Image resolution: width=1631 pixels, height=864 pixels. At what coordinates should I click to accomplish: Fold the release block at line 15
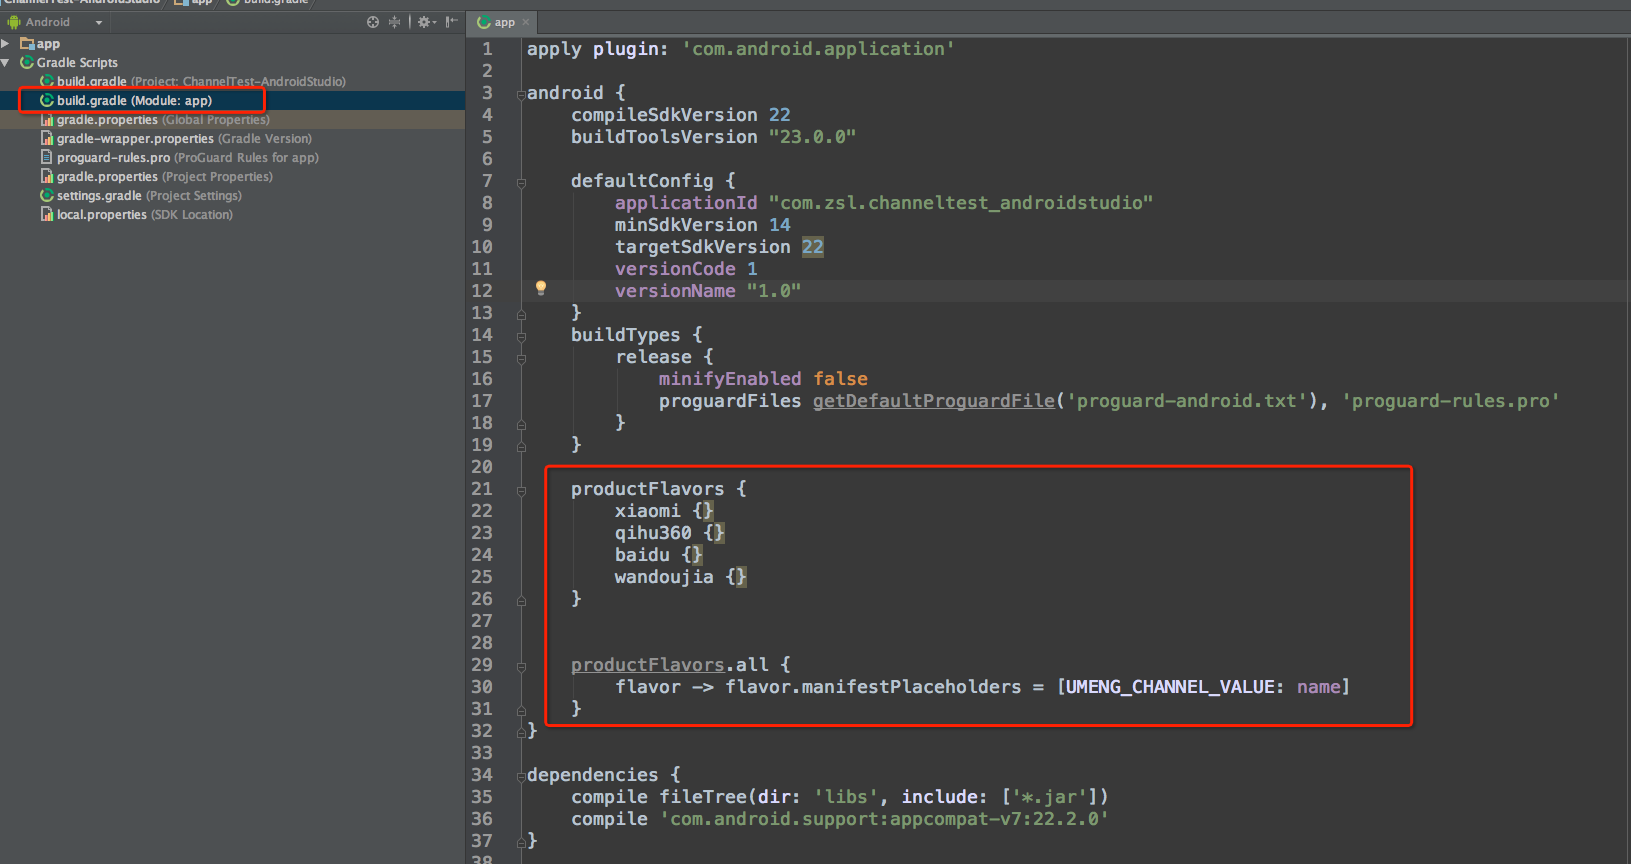tap(521, 358)
